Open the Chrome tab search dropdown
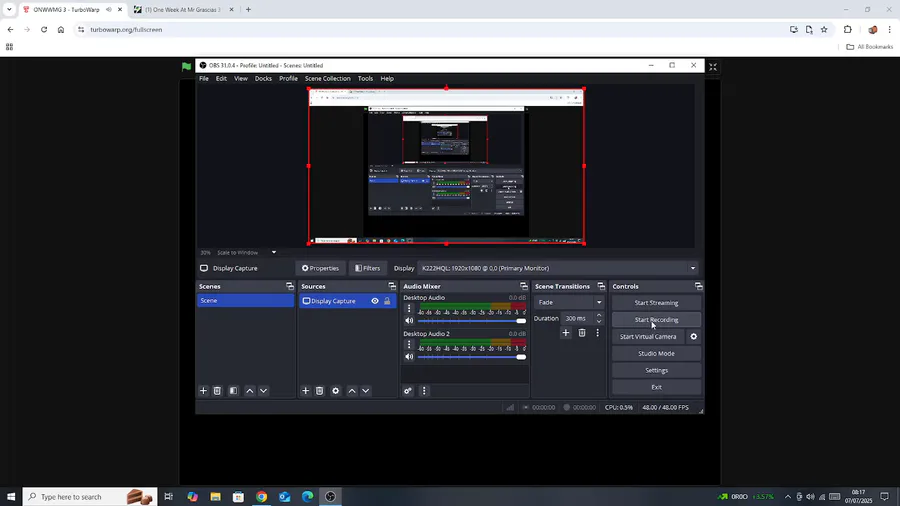900x506 pixels. click(x=9, y=9)
